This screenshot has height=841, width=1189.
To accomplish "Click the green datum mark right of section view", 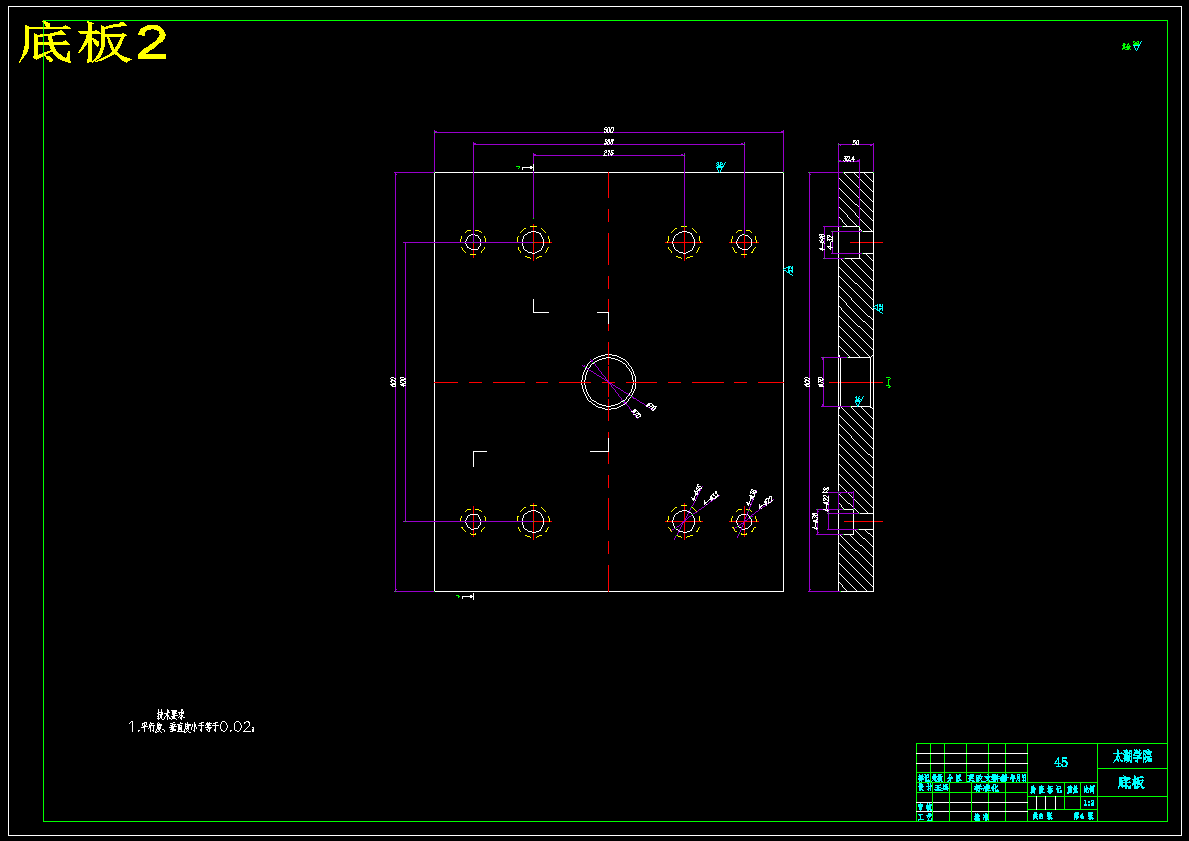I will point(888,381).
